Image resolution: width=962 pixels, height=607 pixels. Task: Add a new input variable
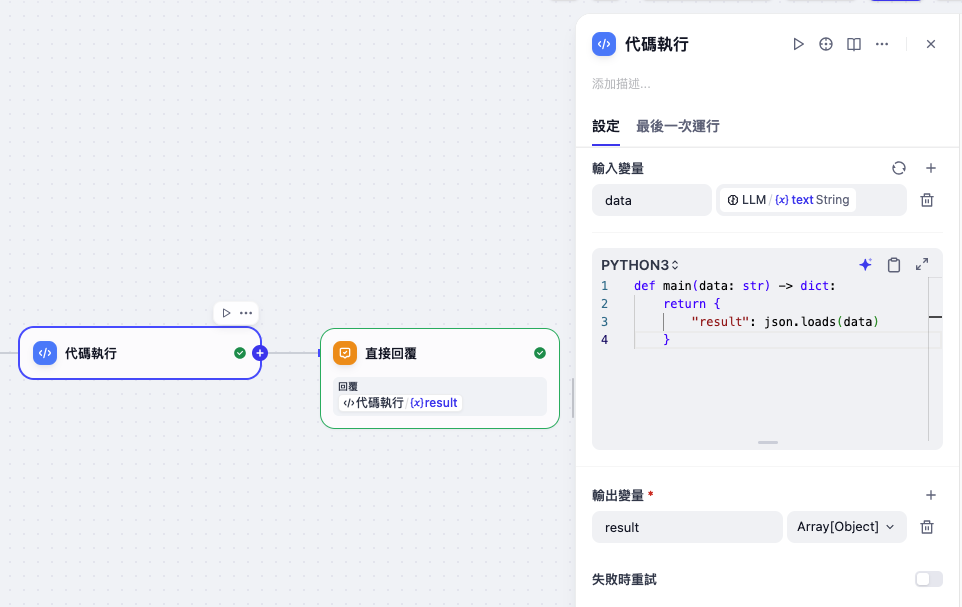coord(930,169)
